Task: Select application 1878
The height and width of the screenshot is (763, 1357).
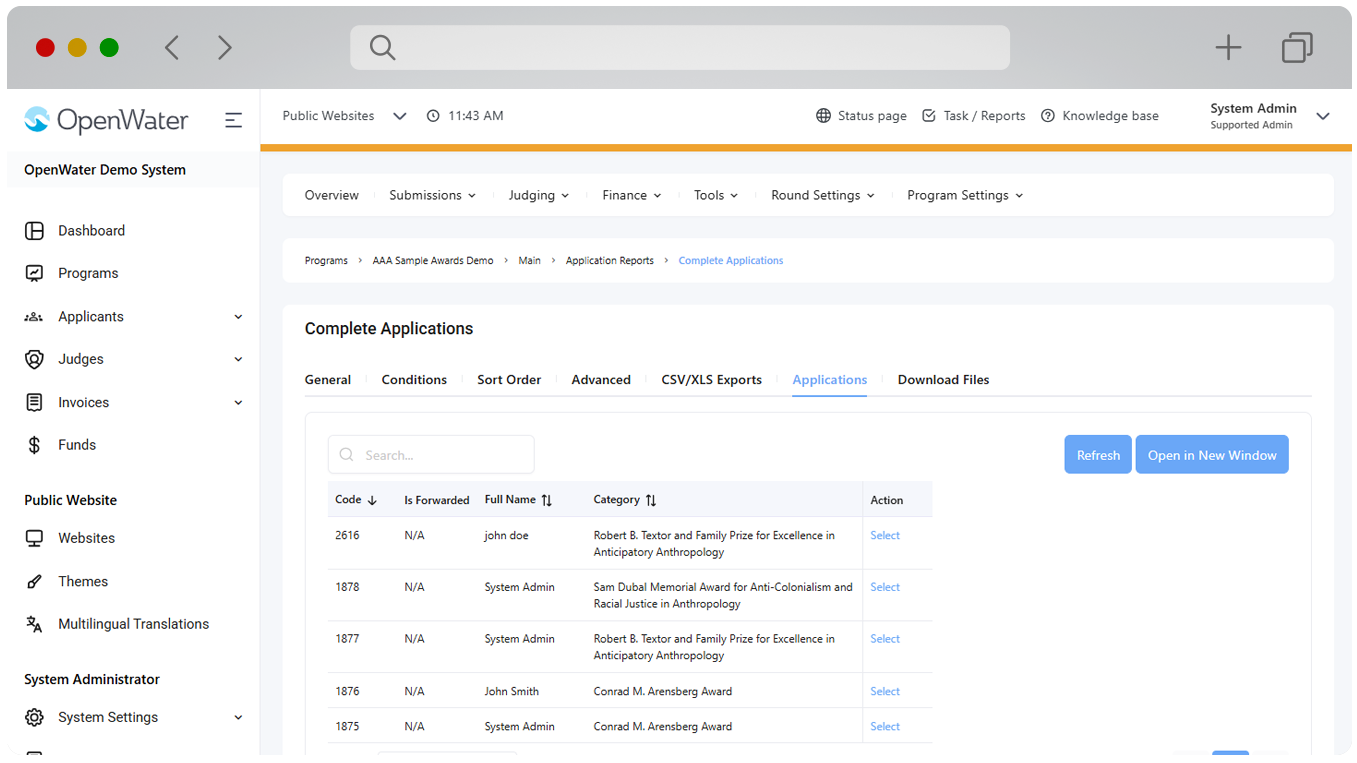Action: pos(885,588)
